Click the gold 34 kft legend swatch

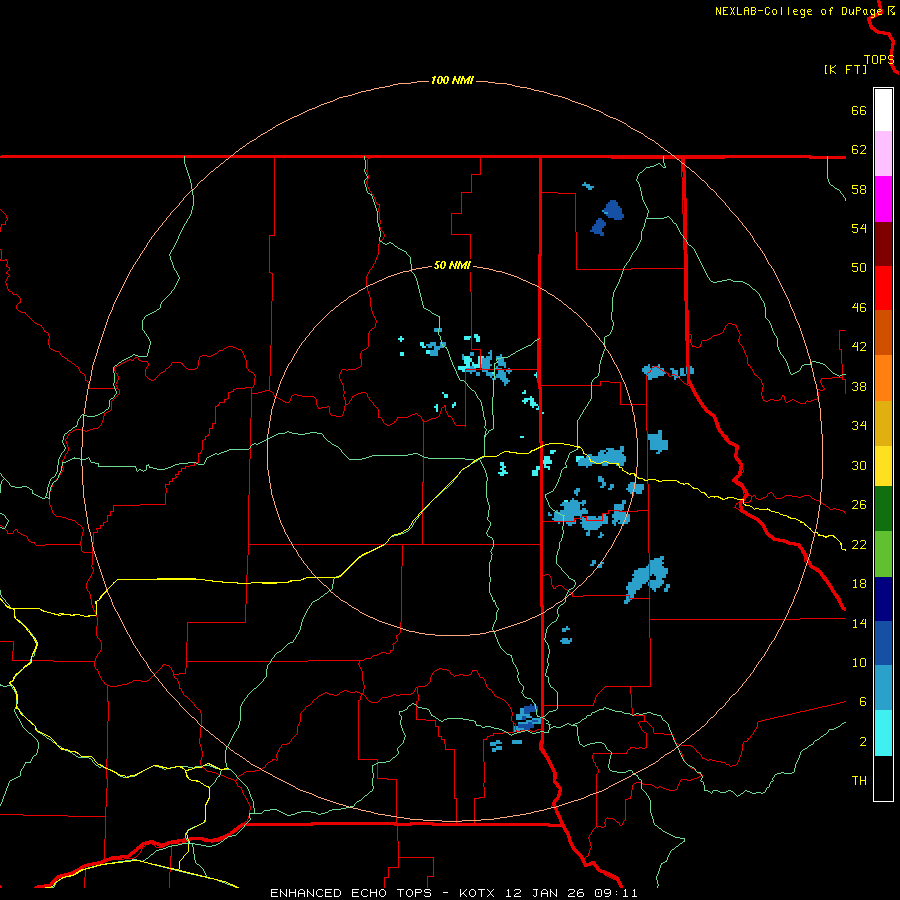(x=883, y=423)
